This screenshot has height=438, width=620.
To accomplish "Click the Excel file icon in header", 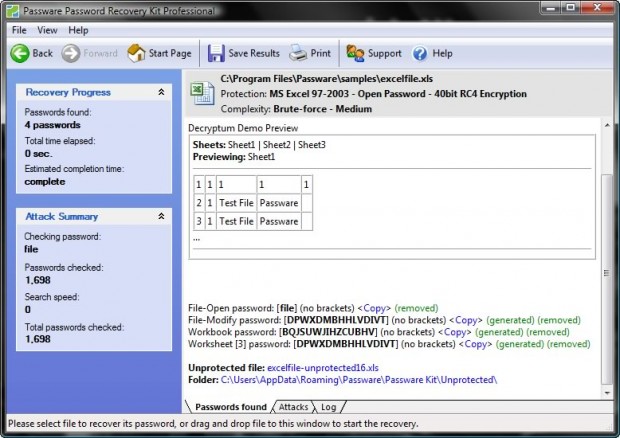I will (201, 93).
